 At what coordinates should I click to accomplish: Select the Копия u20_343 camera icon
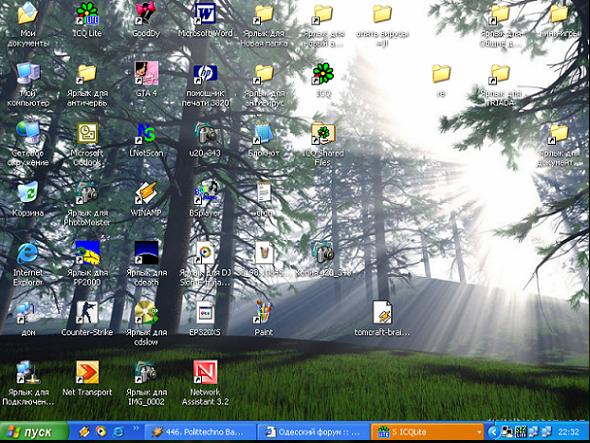[x=323, y=252]
